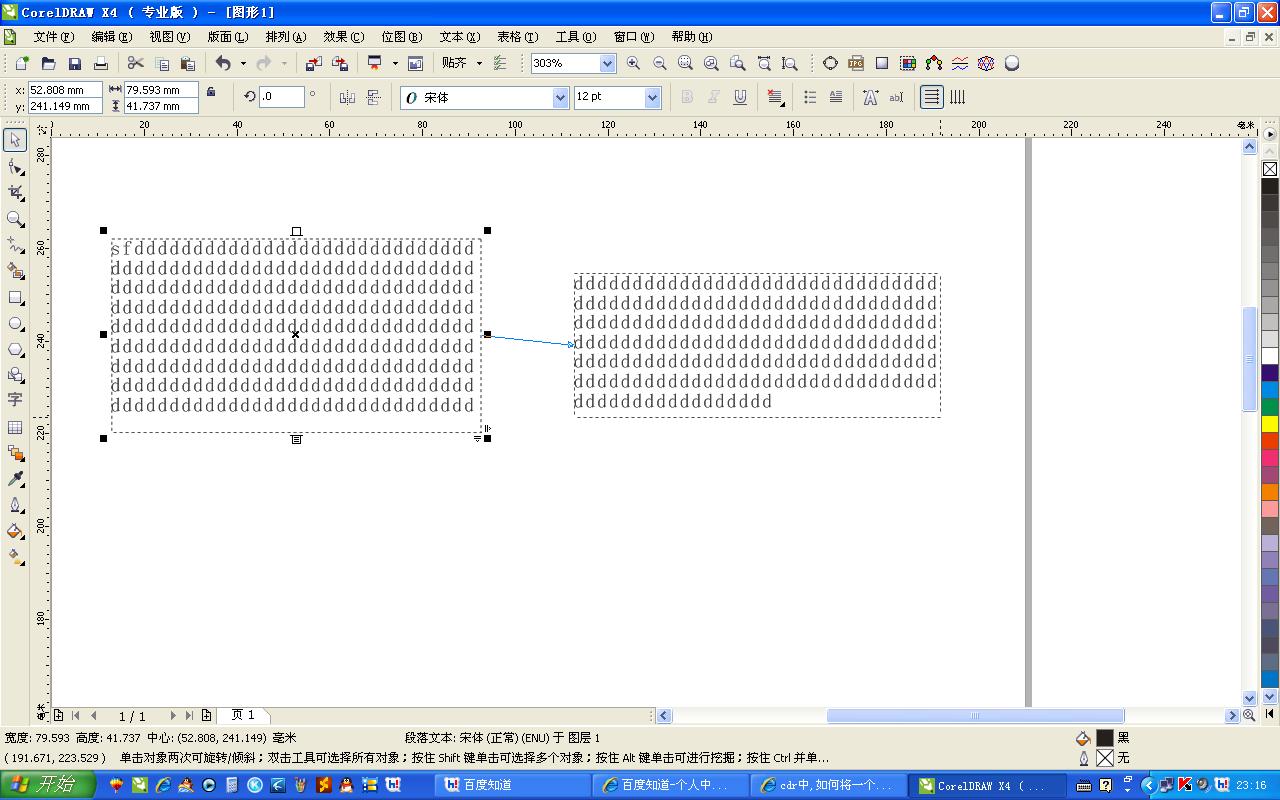Toggle mirror vertically button
The width and height of the screenshot is (1280, 800).
tap(373, 97)
